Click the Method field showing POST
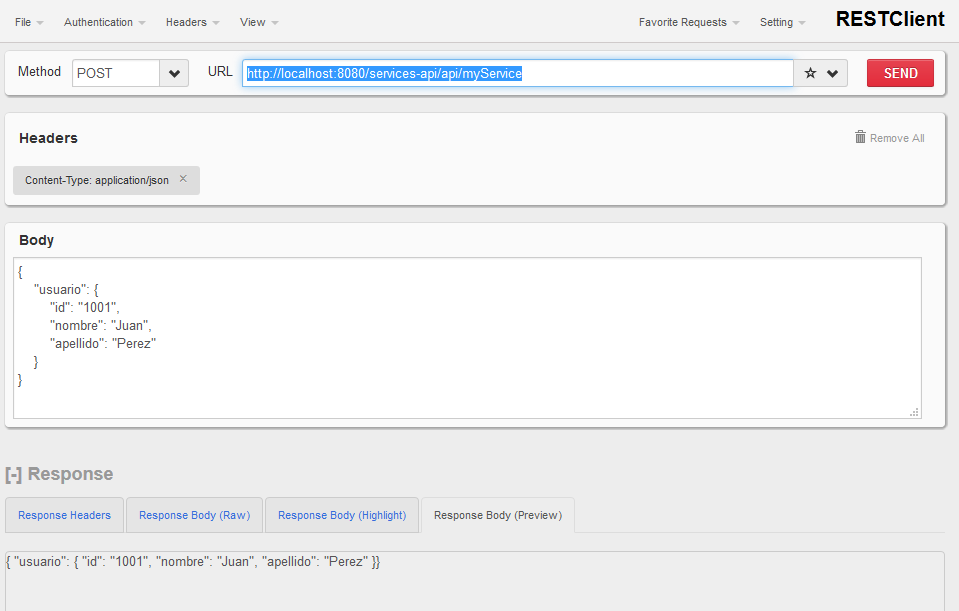The width and height of the screenshot is (959, 611). pos(116,73)
